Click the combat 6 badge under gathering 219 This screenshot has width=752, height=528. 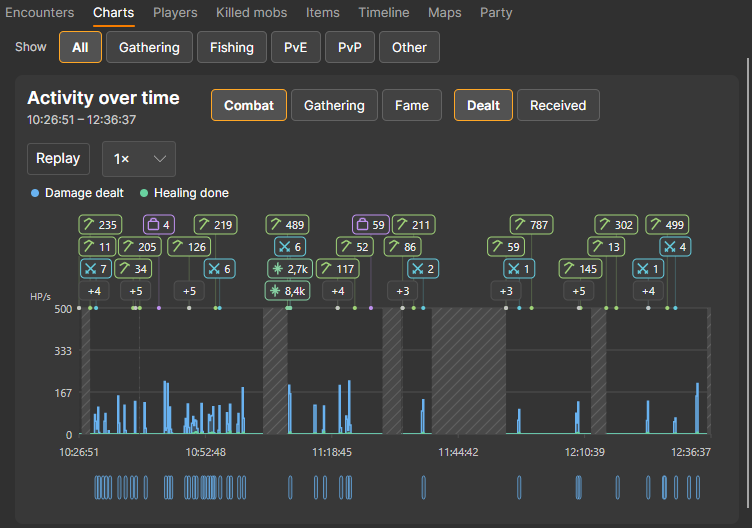220,269
